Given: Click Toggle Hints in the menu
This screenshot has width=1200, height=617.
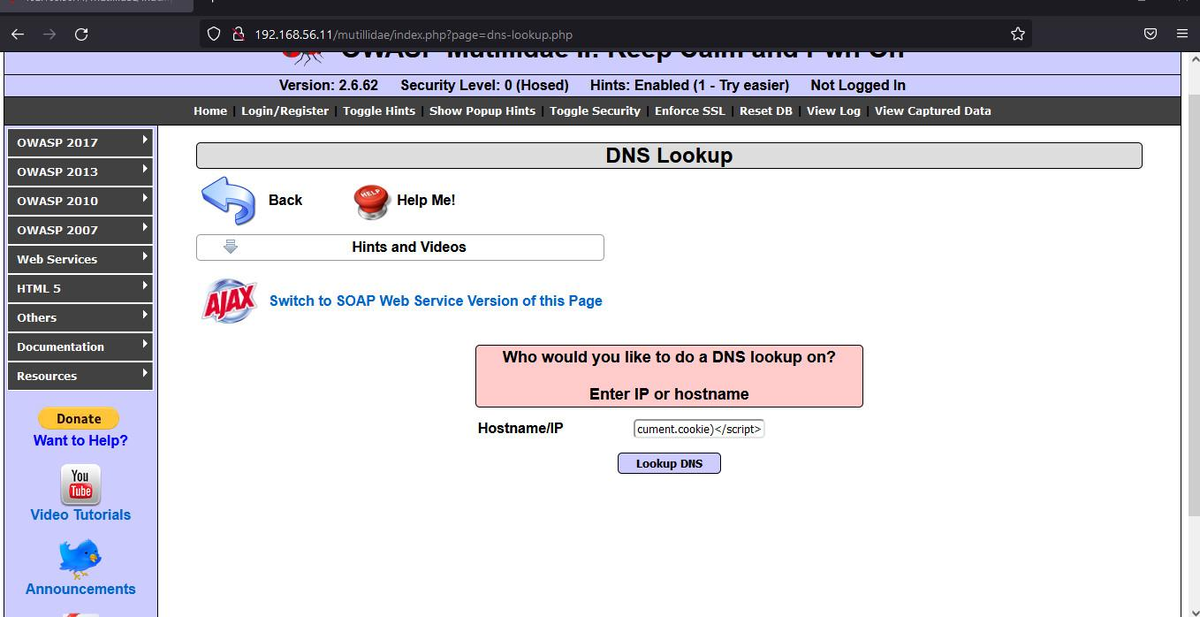Looking at the screenshot, I should click(x=379, y=111).
